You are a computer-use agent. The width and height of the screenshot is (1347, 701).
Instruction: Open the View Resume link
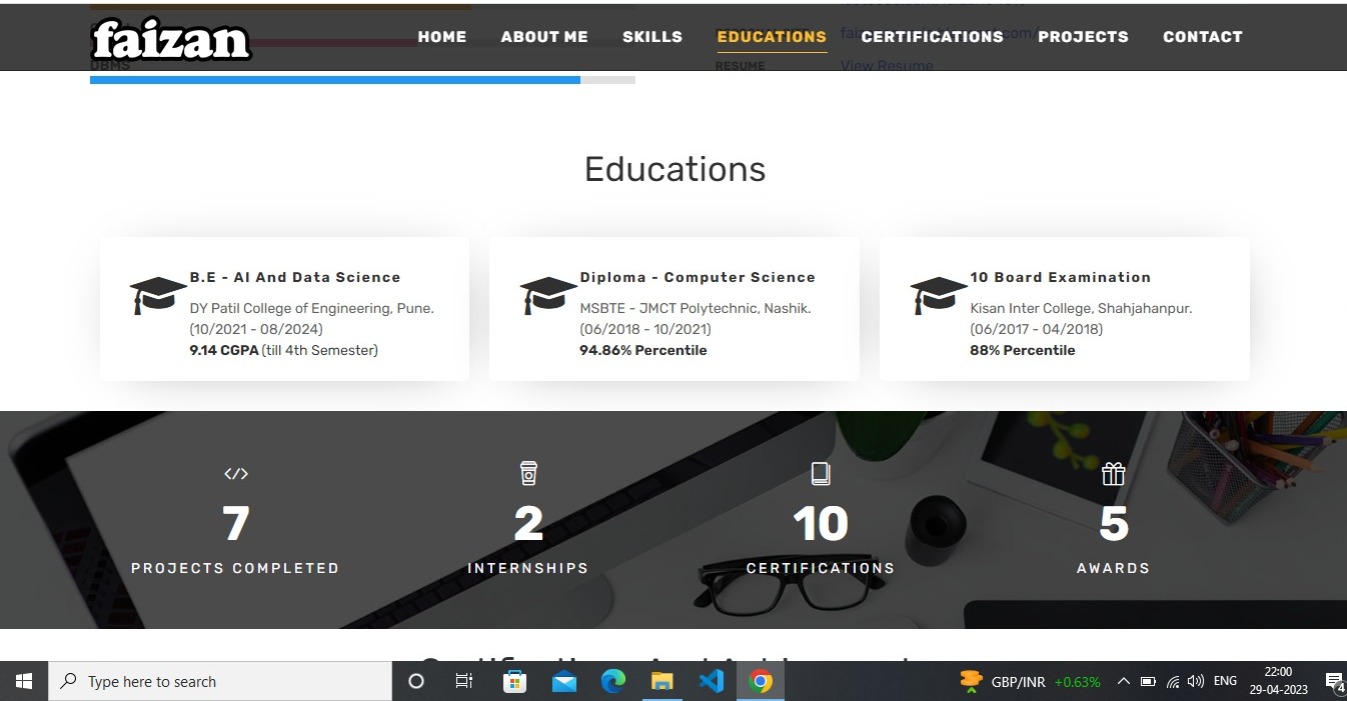(x=886, y=65)
